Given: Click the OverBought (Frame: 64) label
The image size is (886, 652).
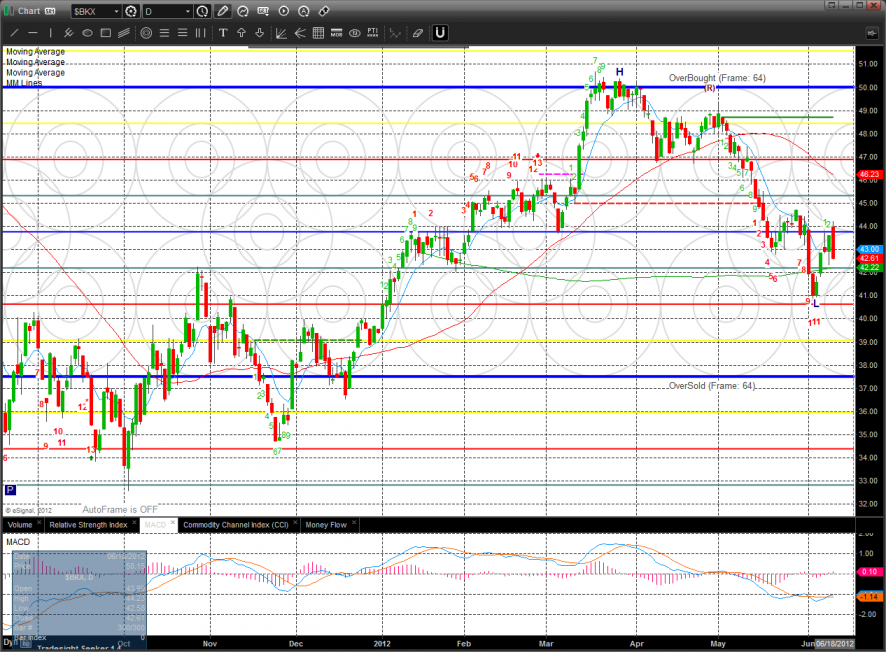Looking at the screenshot, I should coord(716,78).
